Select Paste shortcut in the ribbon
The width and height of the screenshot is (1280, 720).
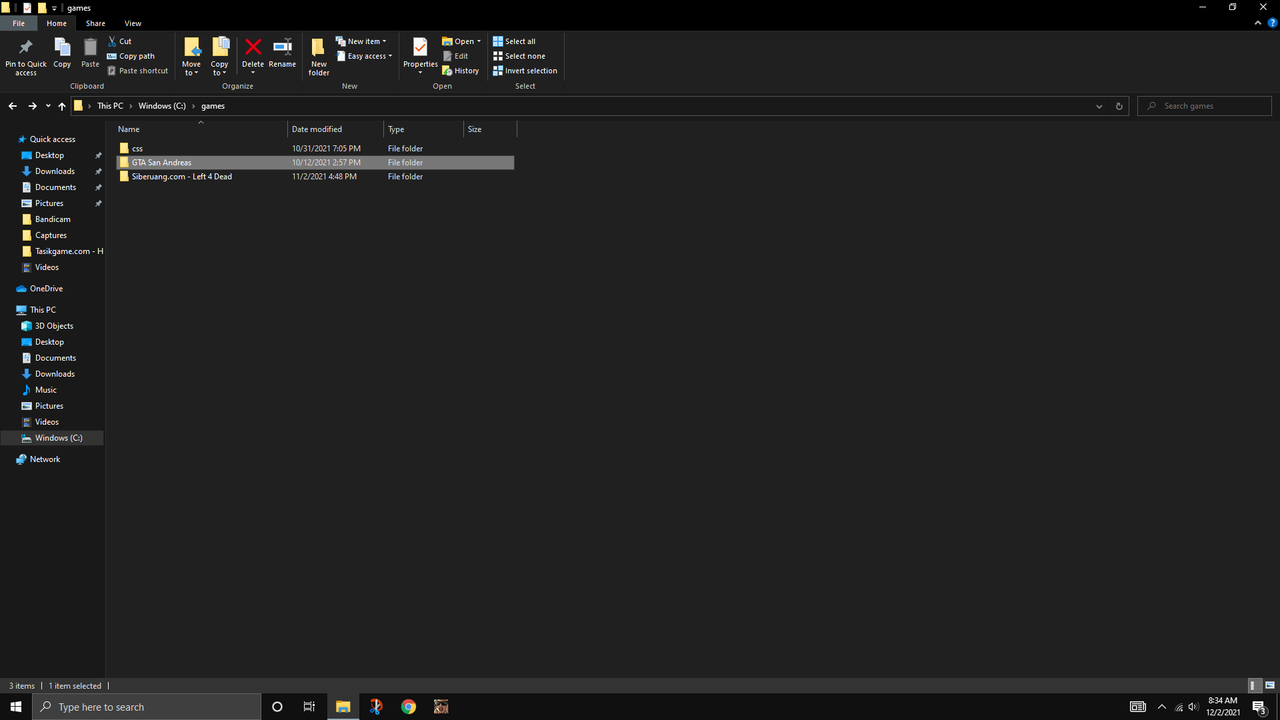pos(138,71)
